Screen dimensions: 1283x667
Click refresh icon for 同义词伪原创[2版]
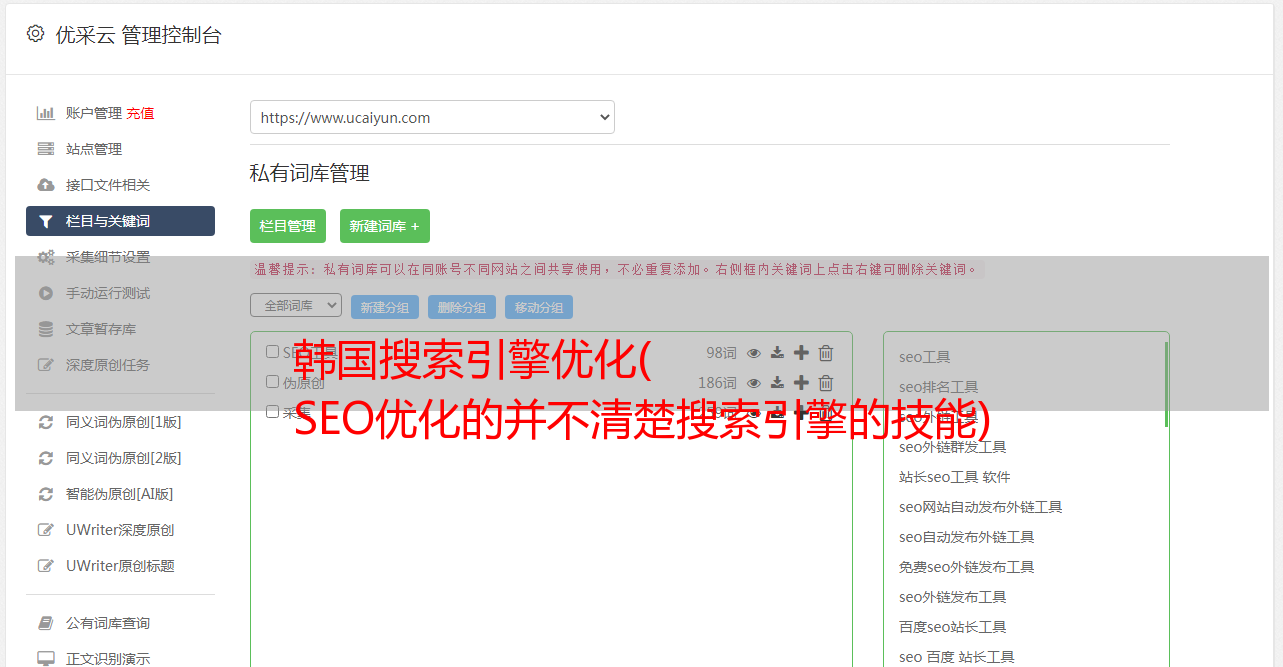46,458
